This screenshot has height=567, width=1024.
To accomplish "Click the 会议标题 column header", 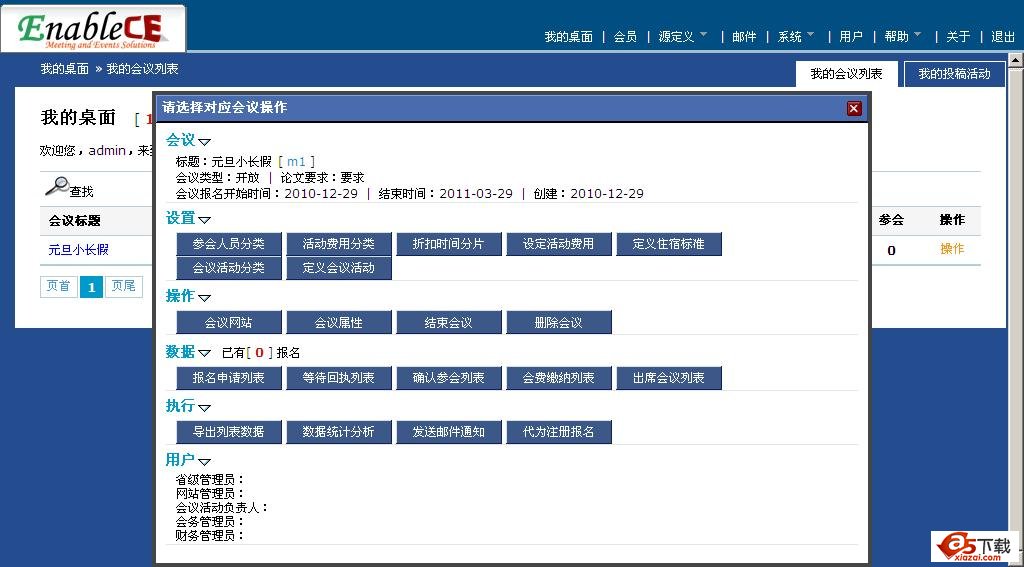I will coord(74,221).
